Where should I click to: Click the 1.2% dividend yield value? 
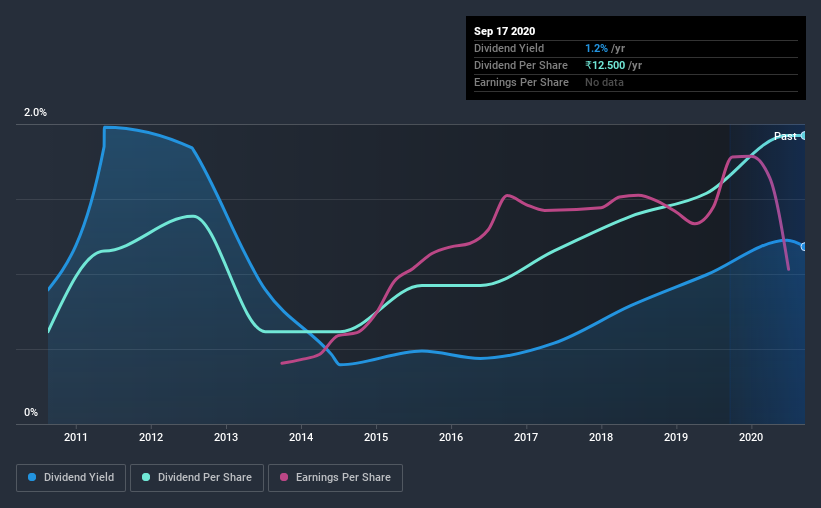596,48
